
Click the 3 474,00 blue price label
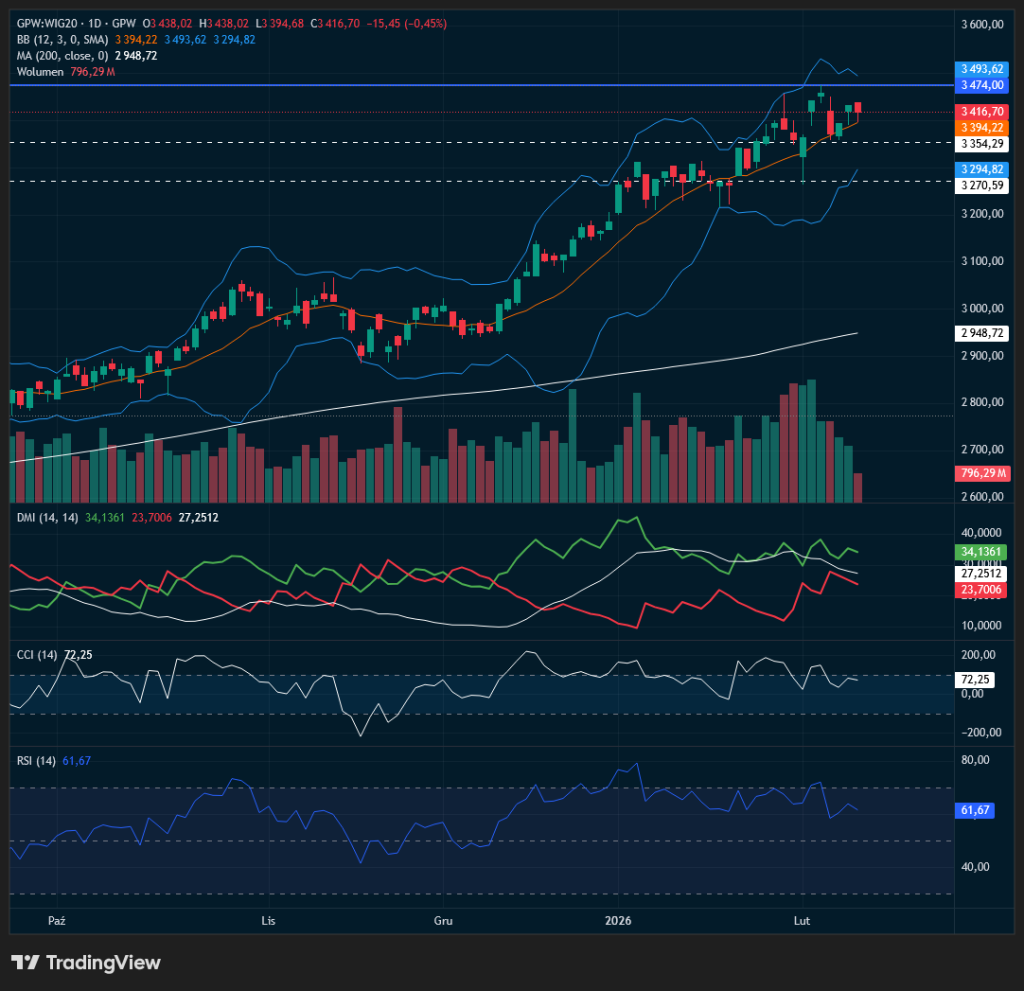point(981,86)
